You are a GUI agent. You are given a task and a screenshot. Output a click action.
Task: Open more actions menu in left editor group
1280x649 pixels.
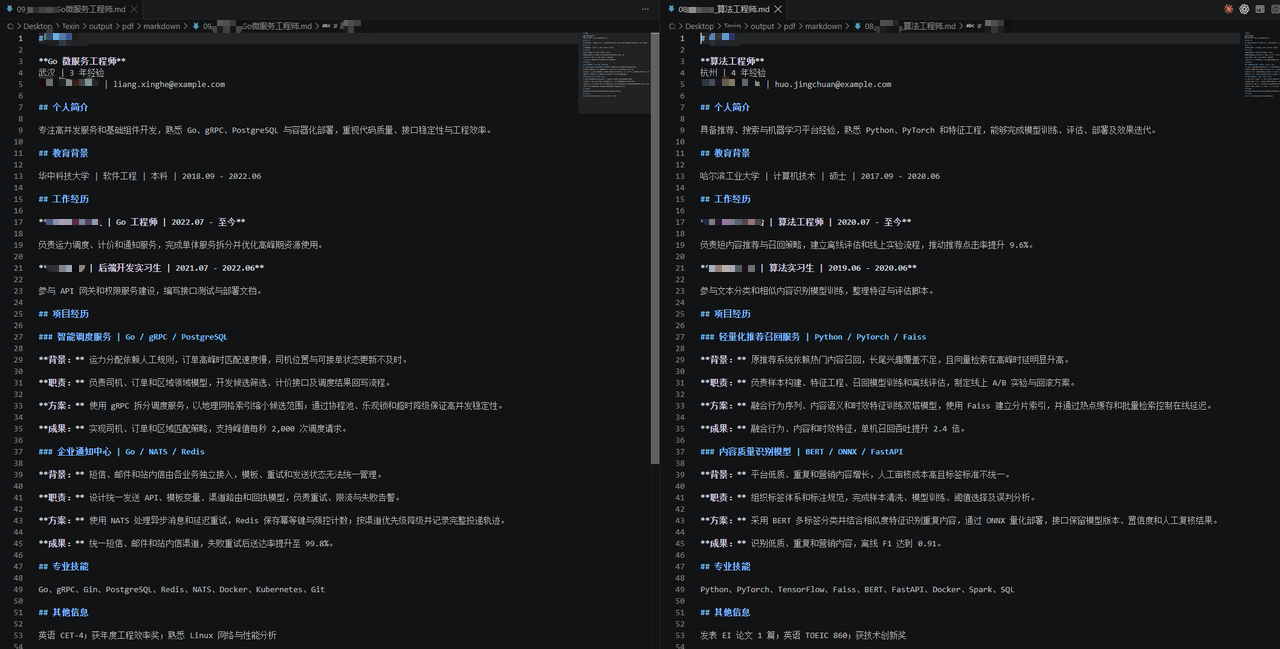647,8
